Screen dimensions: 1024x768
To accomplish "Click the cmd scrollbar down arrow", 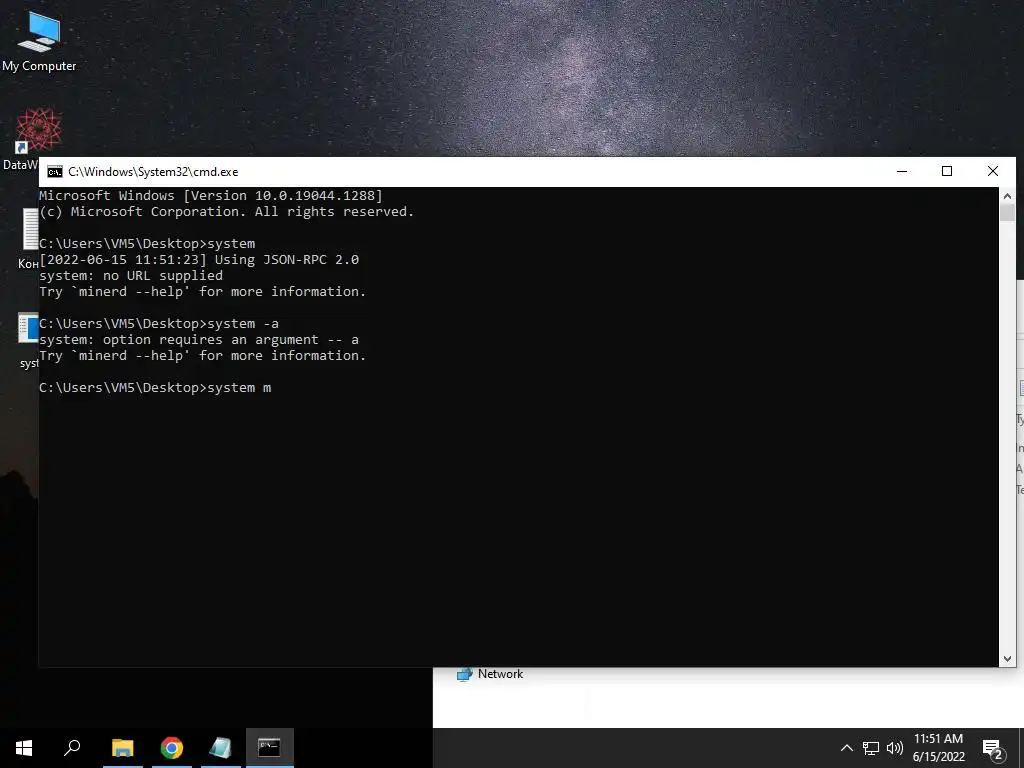I will (1007, 659).
